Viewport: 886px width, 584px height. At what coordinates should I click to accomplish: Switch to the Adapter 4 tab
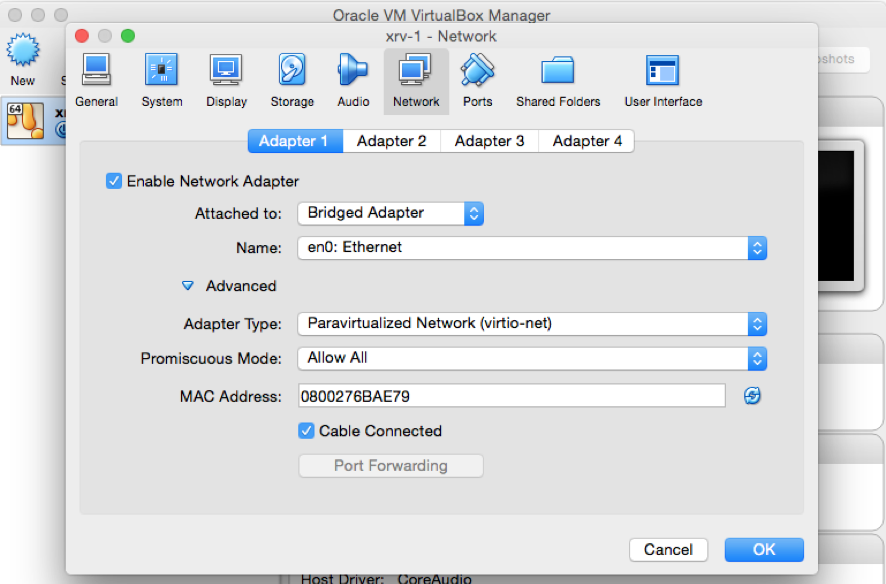(x=587, y=141)
